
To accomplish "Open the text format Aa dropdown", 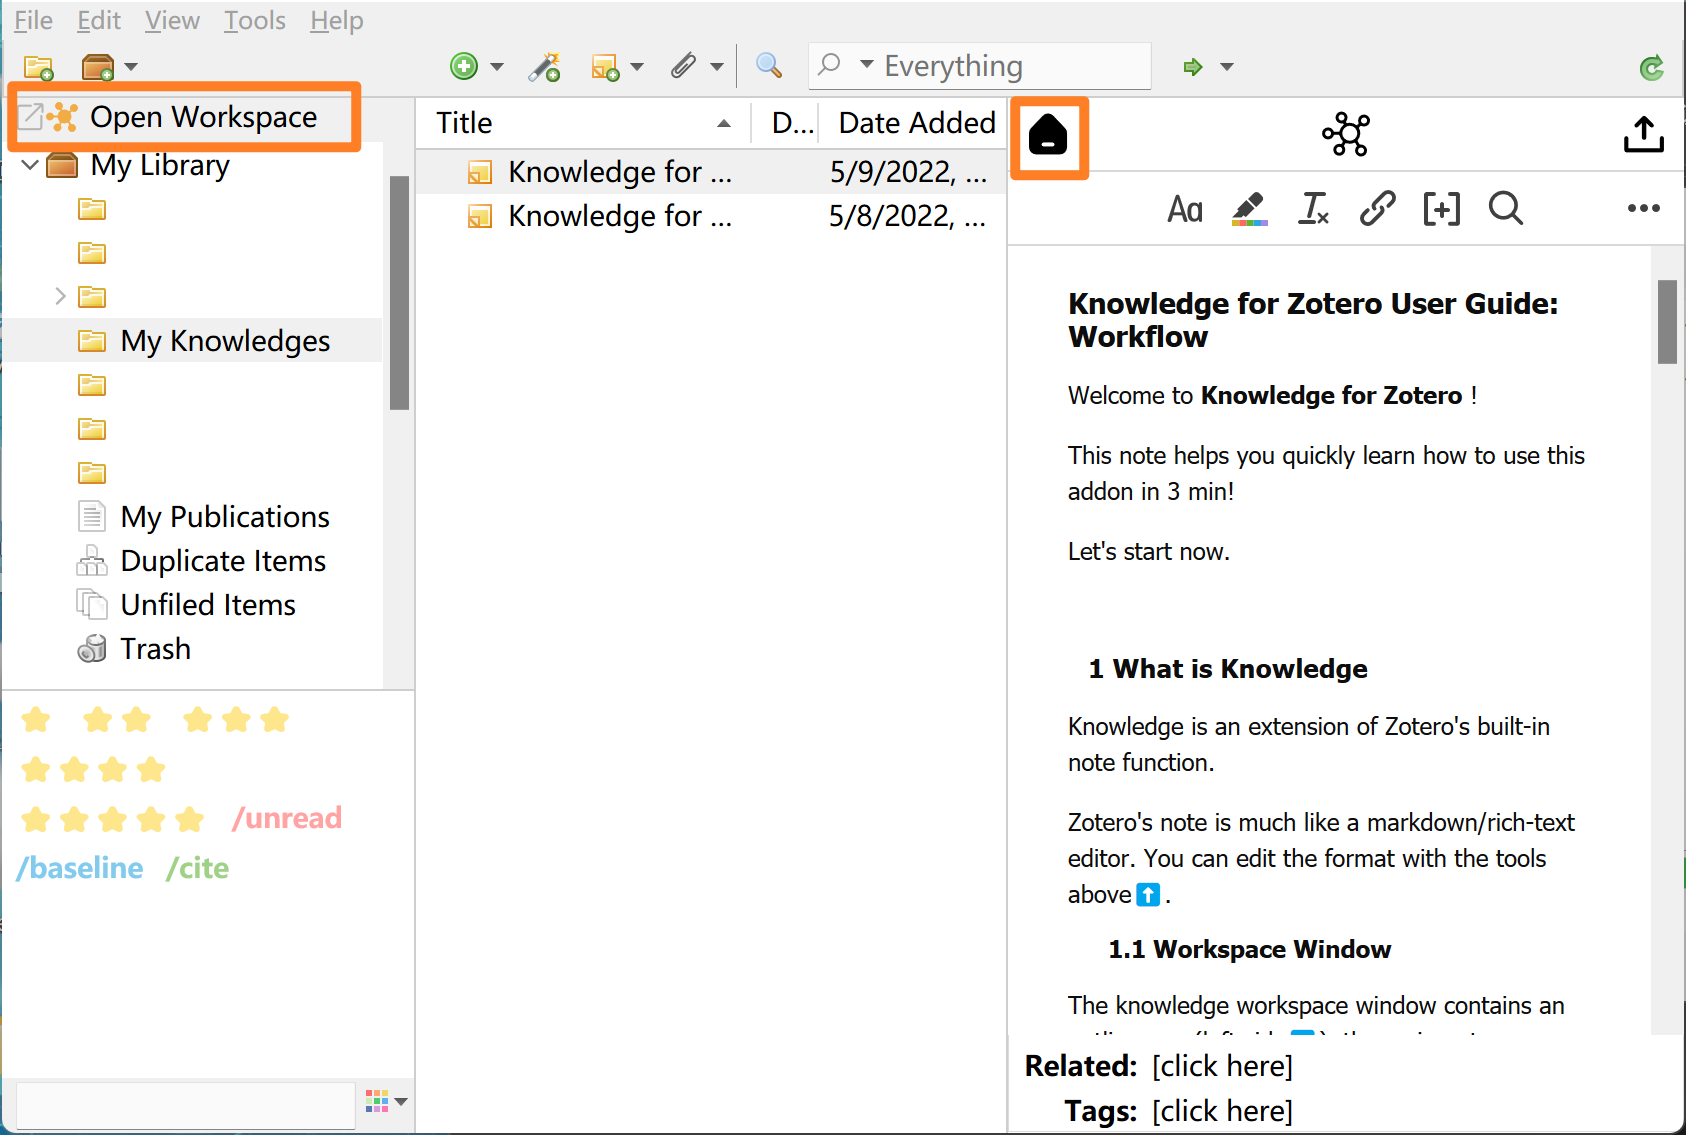I will [1185, 209].
